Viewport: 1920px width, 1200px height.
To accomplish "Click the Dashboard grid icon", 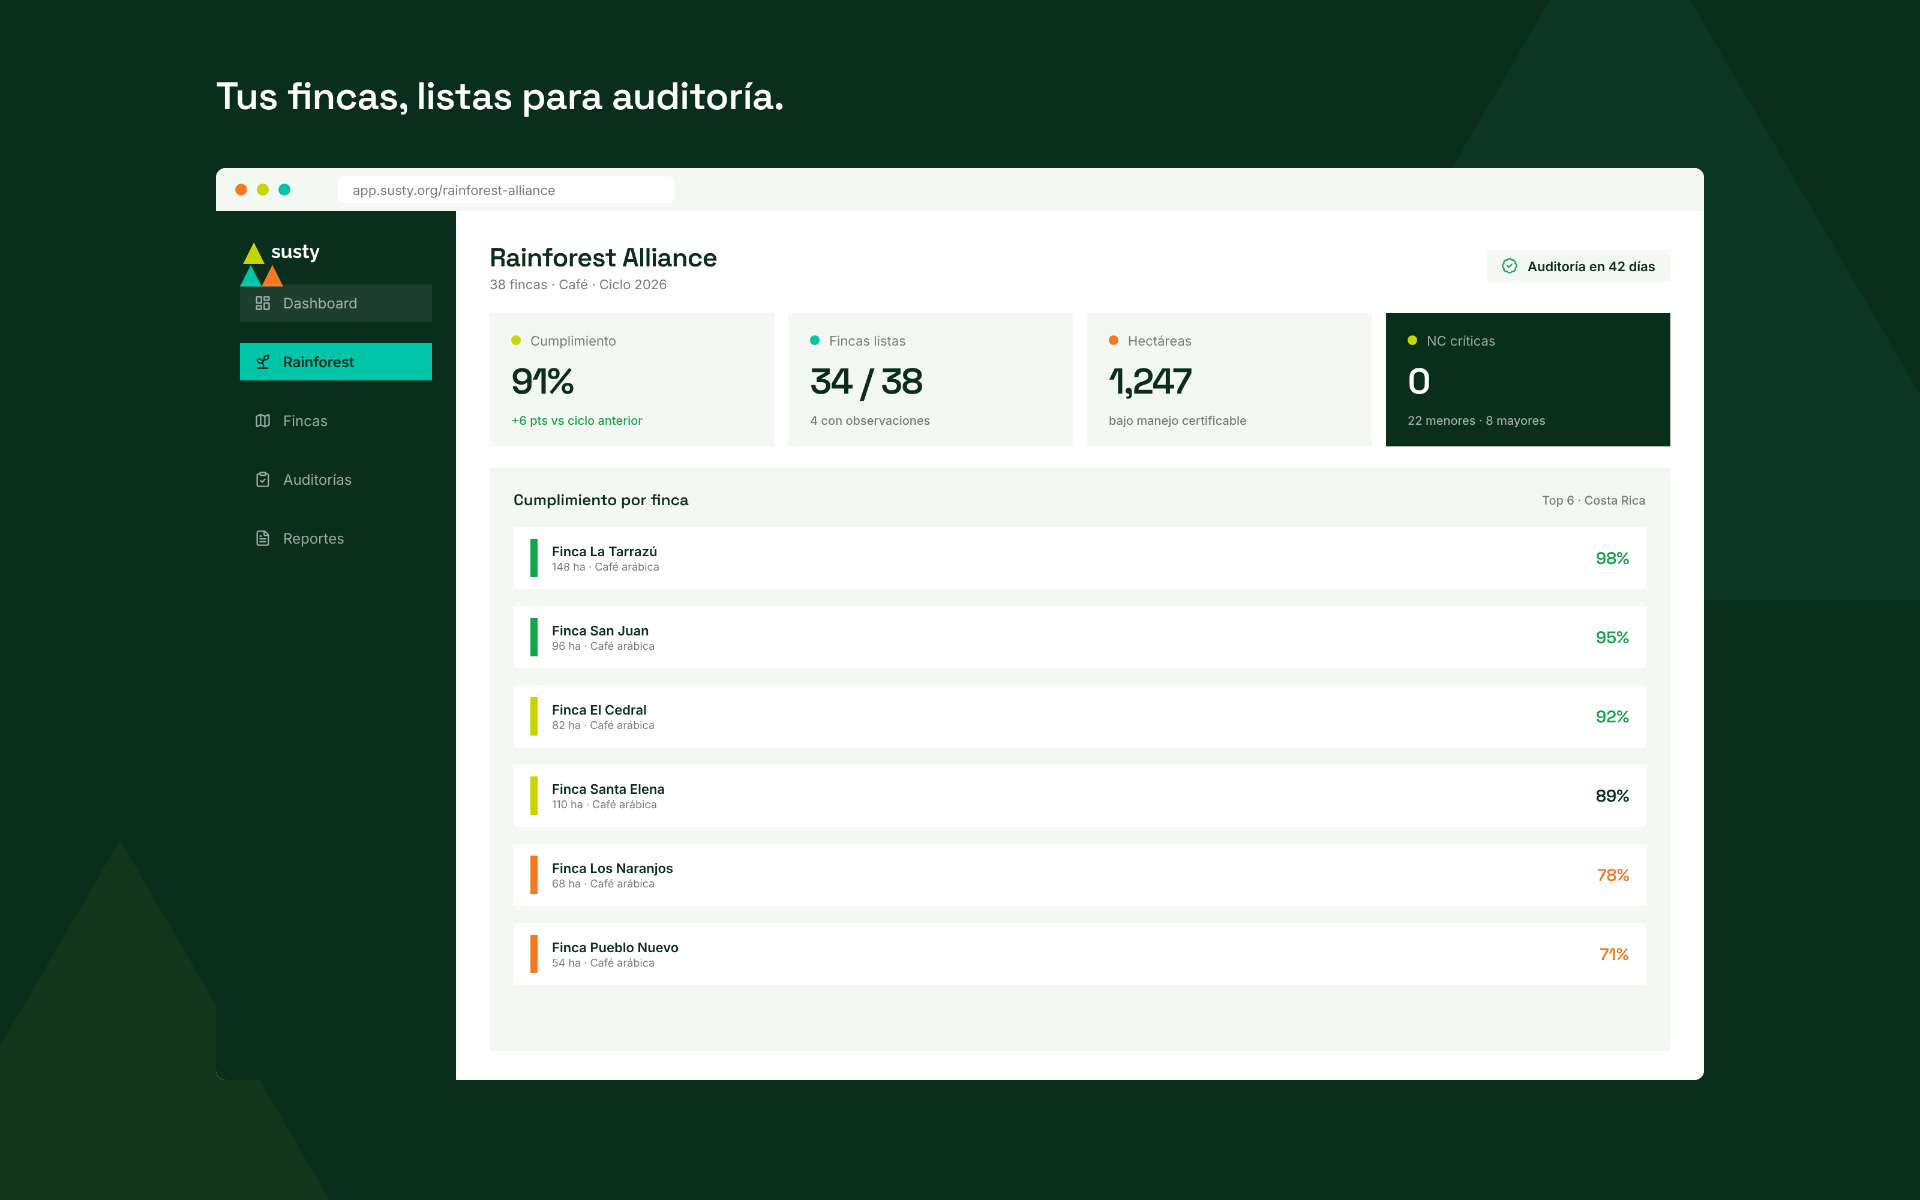I will click(263, 303).
